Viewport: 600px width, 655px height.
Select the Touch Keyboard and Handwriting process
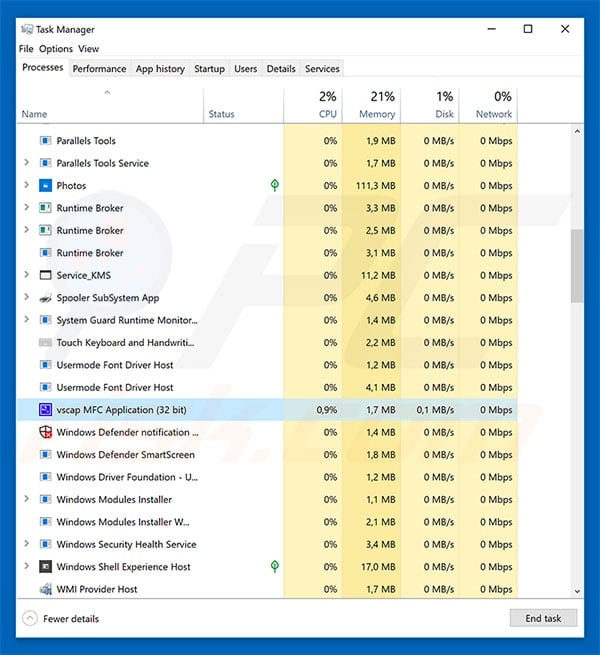click(x=267, y=343)
